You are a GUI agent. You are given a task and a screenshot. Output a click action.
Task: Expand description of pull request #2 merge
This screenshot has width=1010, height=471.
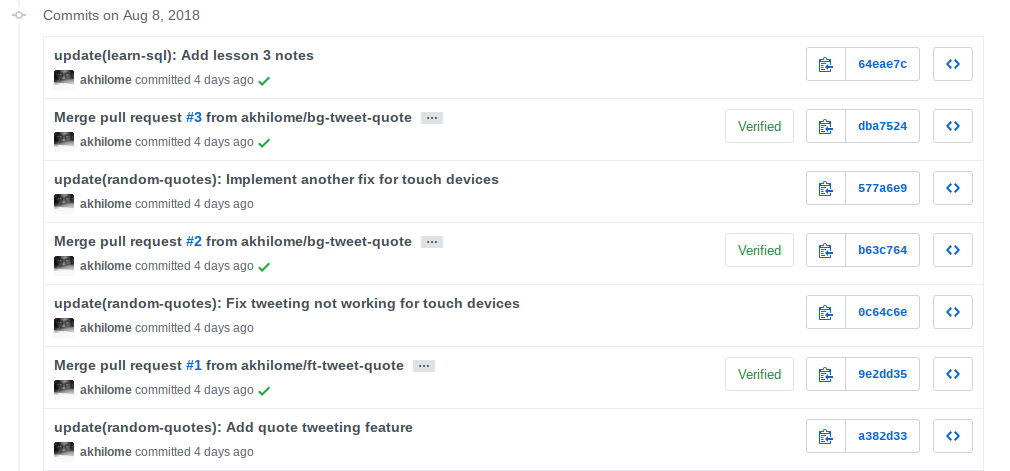pyautogui.click(x=432, y=242)
